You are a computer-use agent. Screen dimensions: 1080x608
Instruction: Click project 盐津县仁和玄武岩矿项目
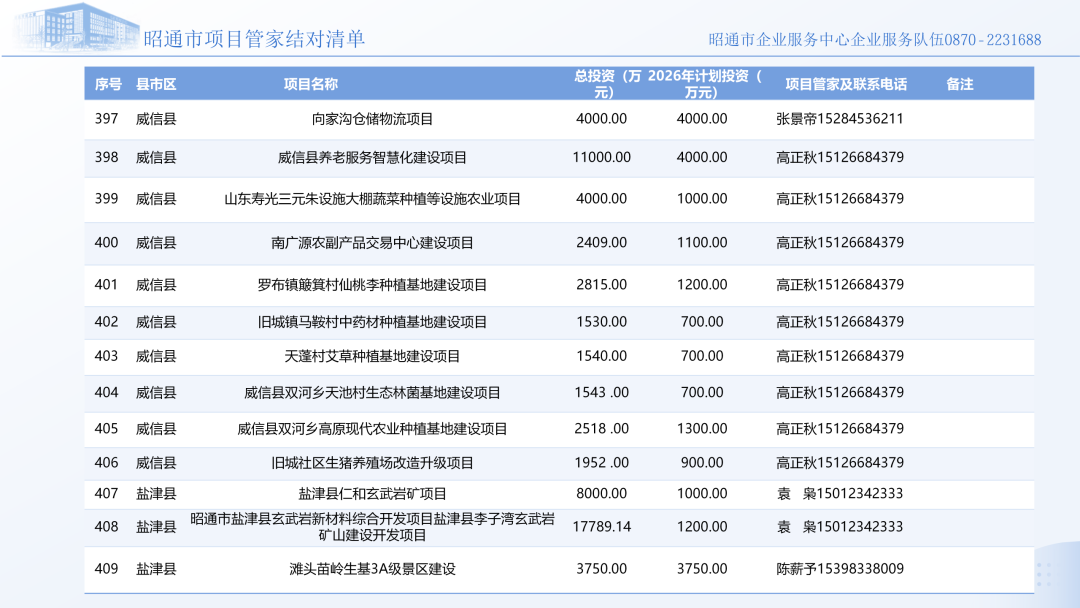(372, 494)
